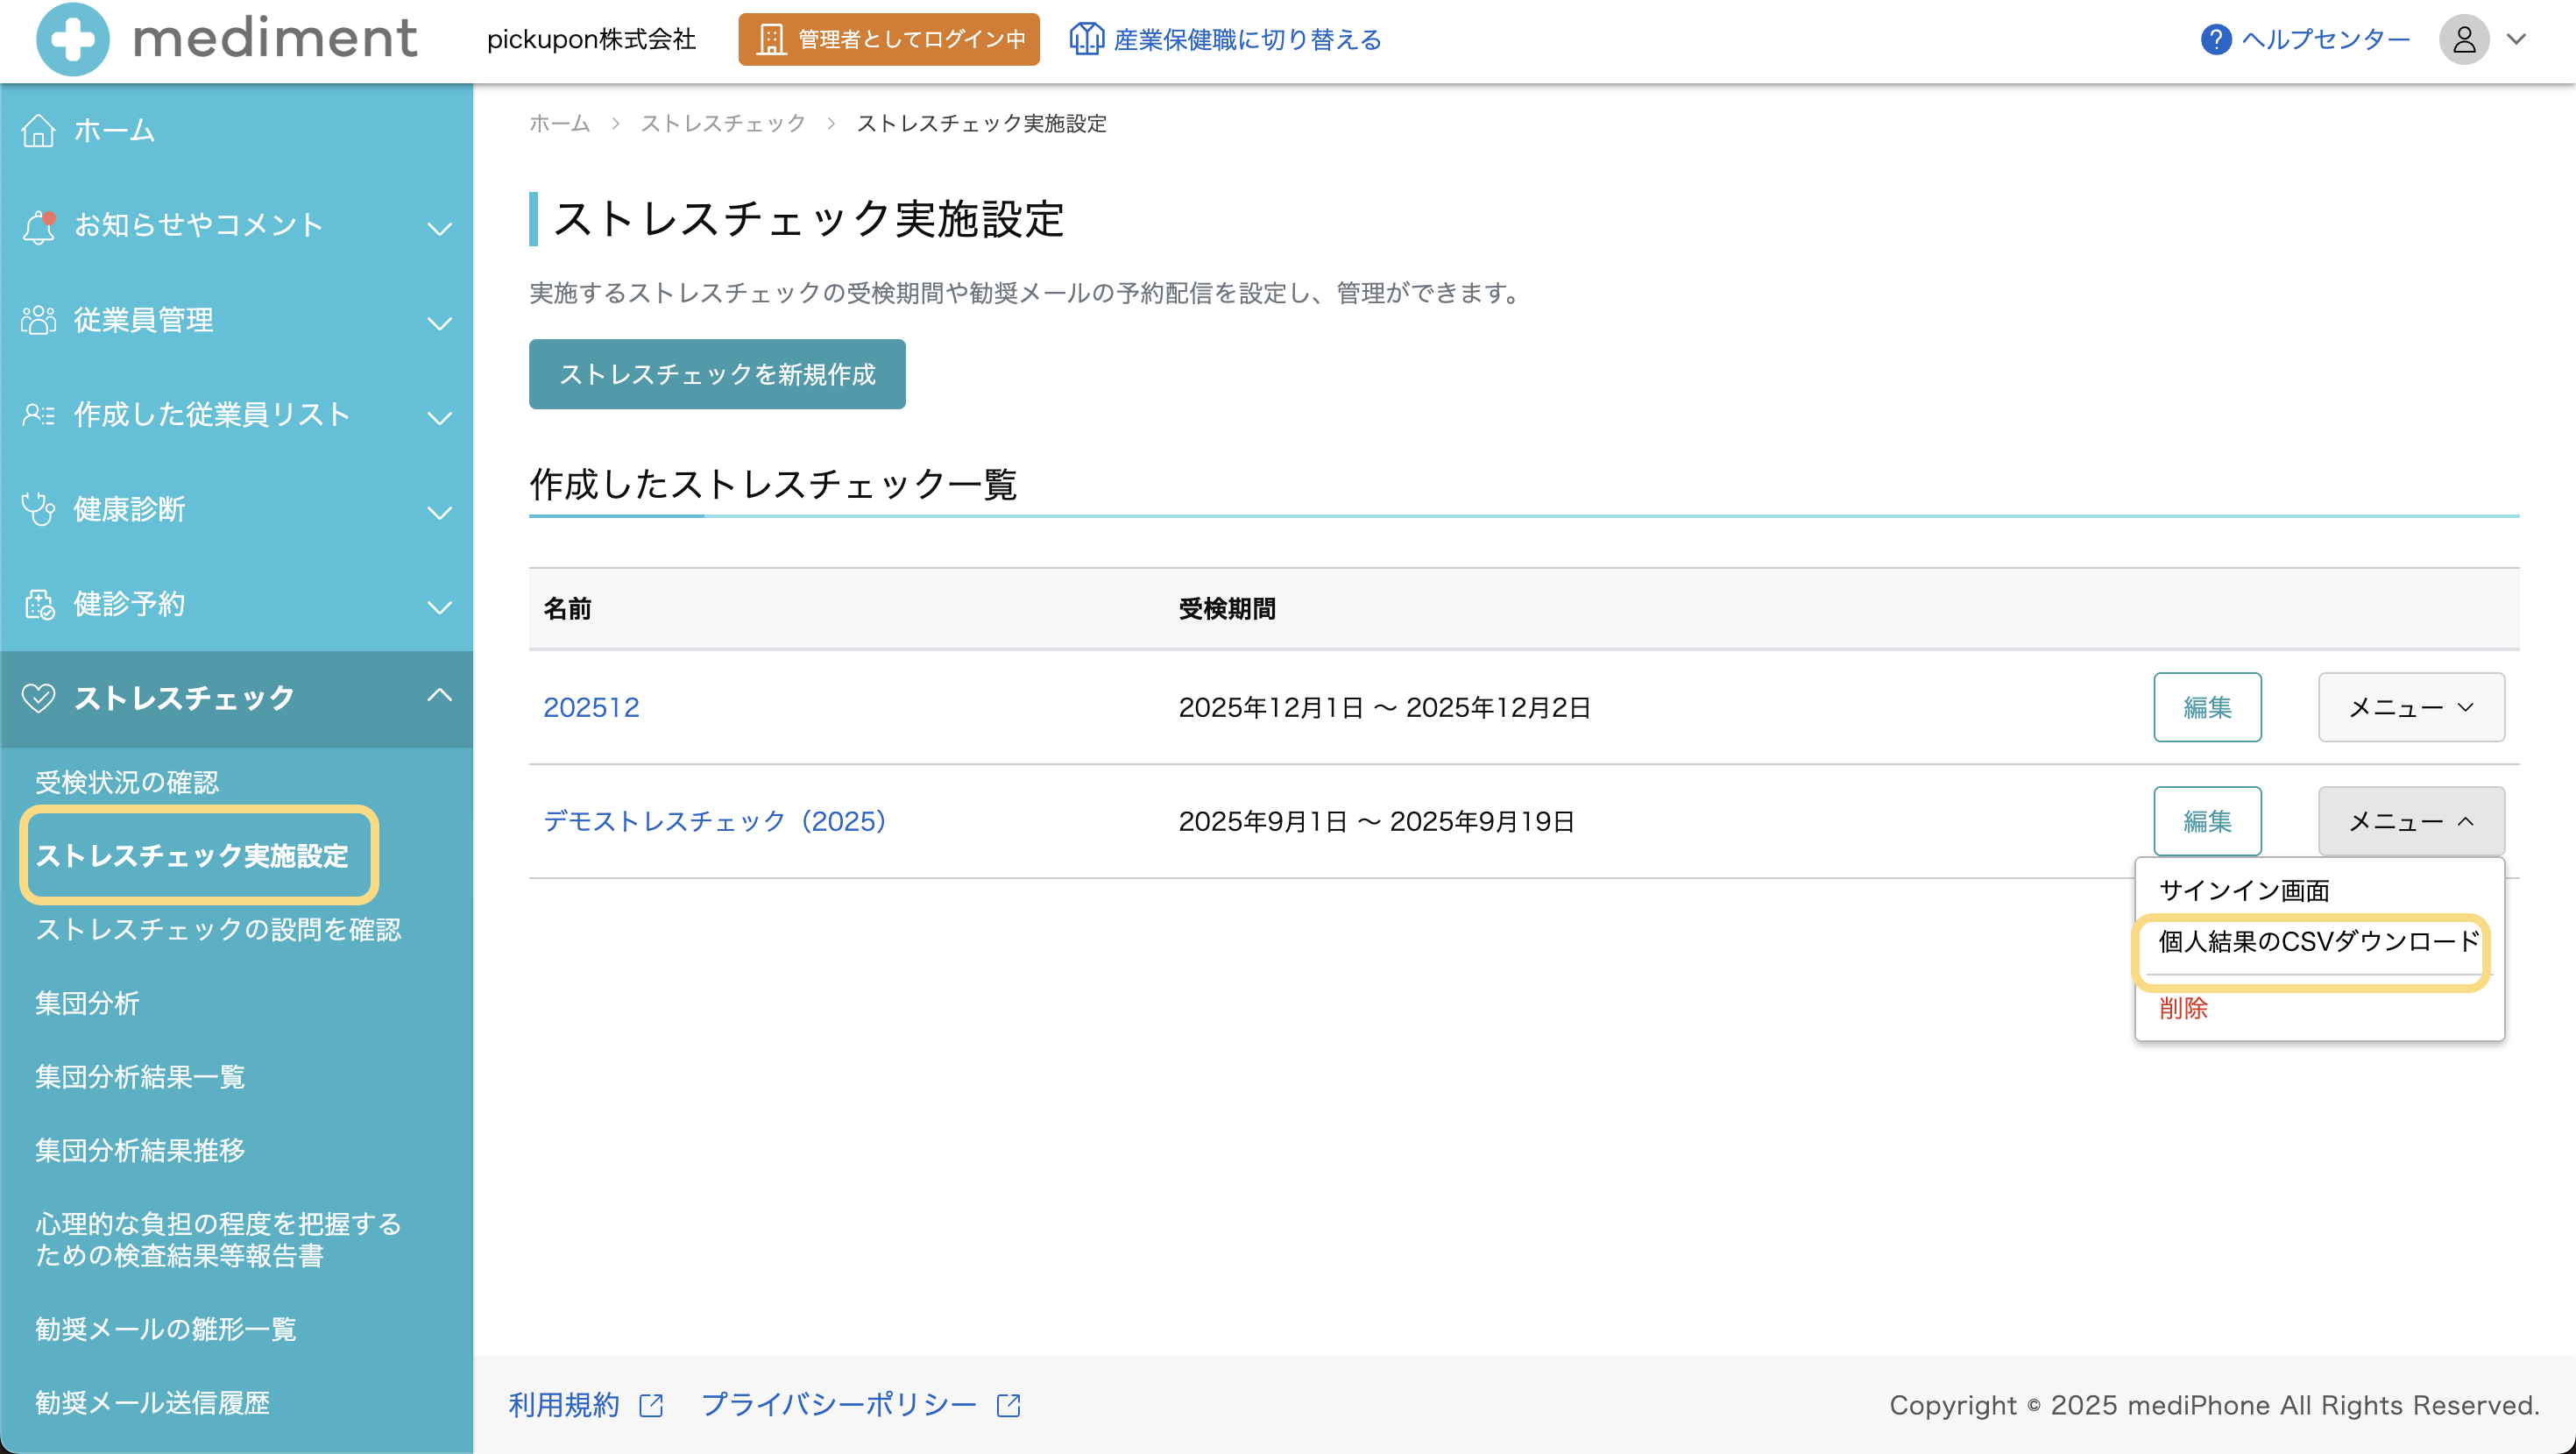
Task: Select サインイン画面 menu entry
Action: 2244,890
